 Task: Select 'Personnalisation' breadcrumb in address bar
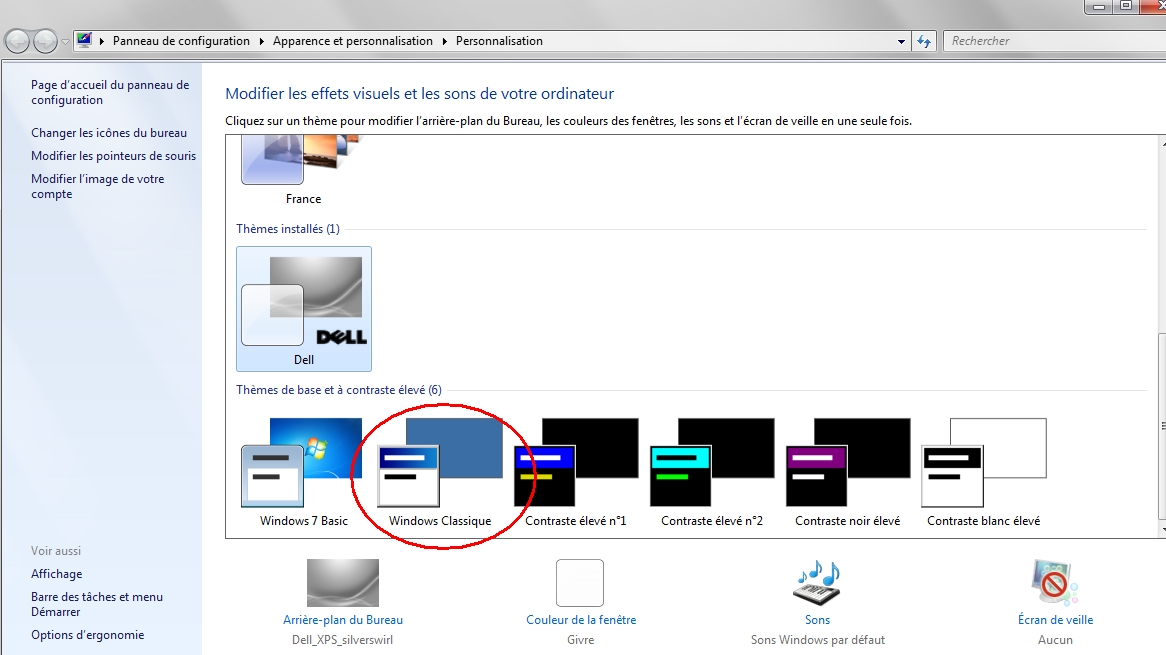coord(499,41)
